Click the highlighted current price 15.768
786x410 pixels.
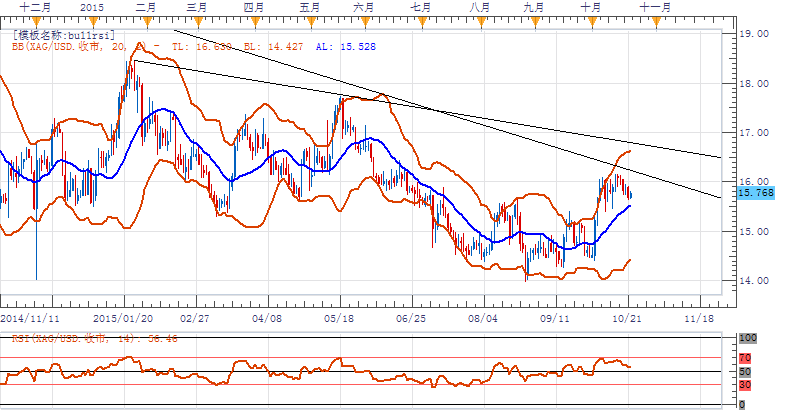756,193
